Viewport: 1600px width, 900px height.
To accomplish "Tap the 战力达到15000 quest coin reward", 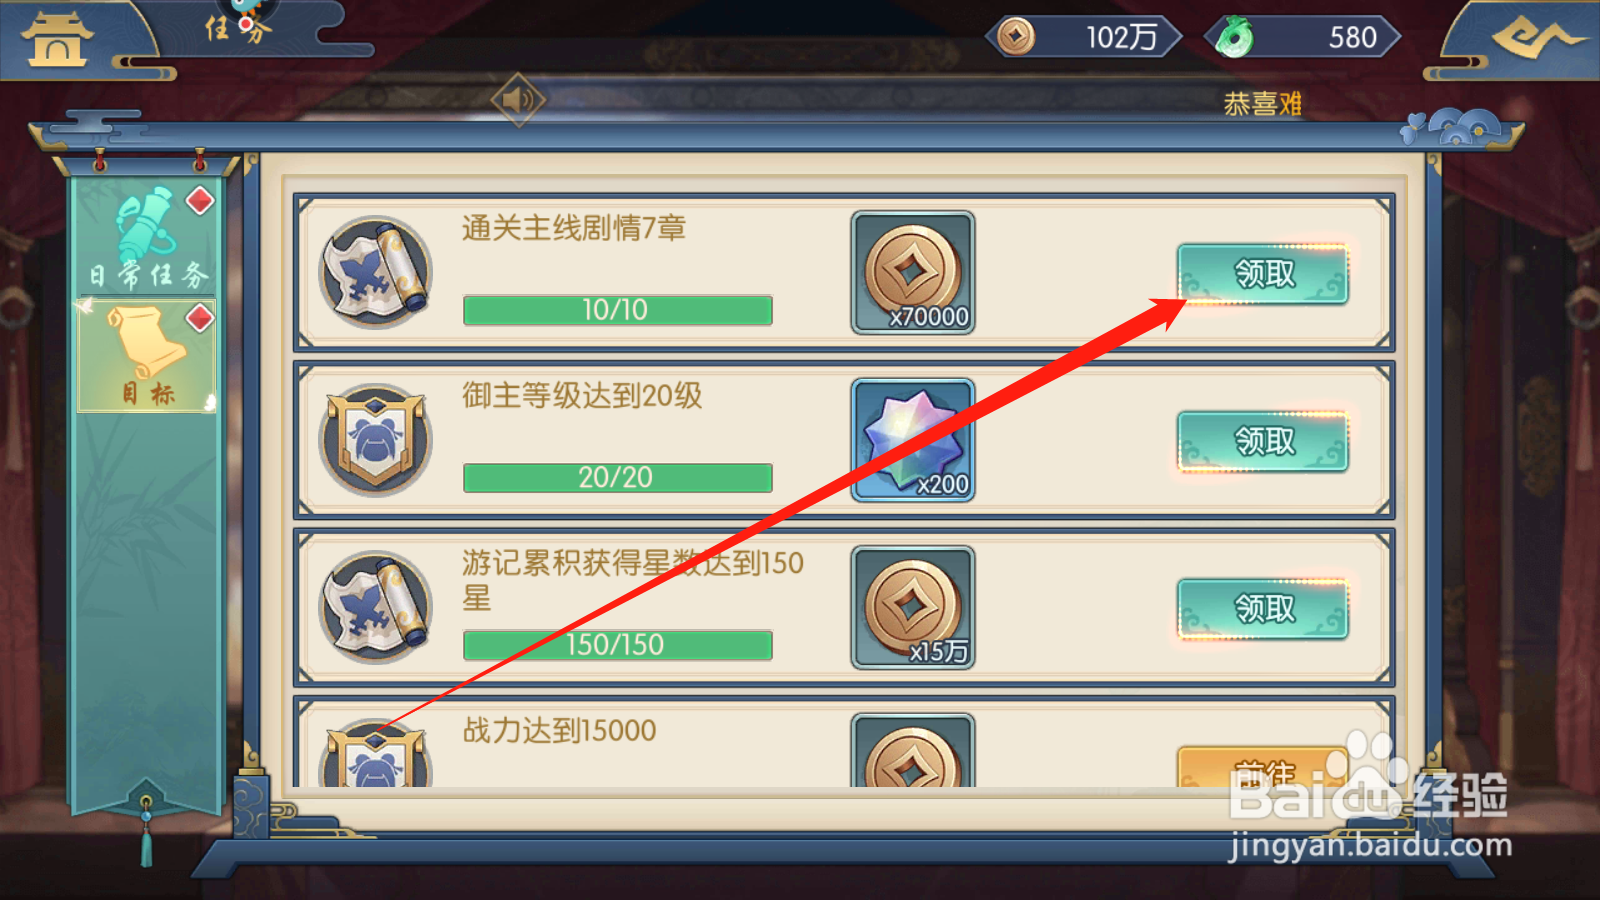I will [x=912, y=751].
